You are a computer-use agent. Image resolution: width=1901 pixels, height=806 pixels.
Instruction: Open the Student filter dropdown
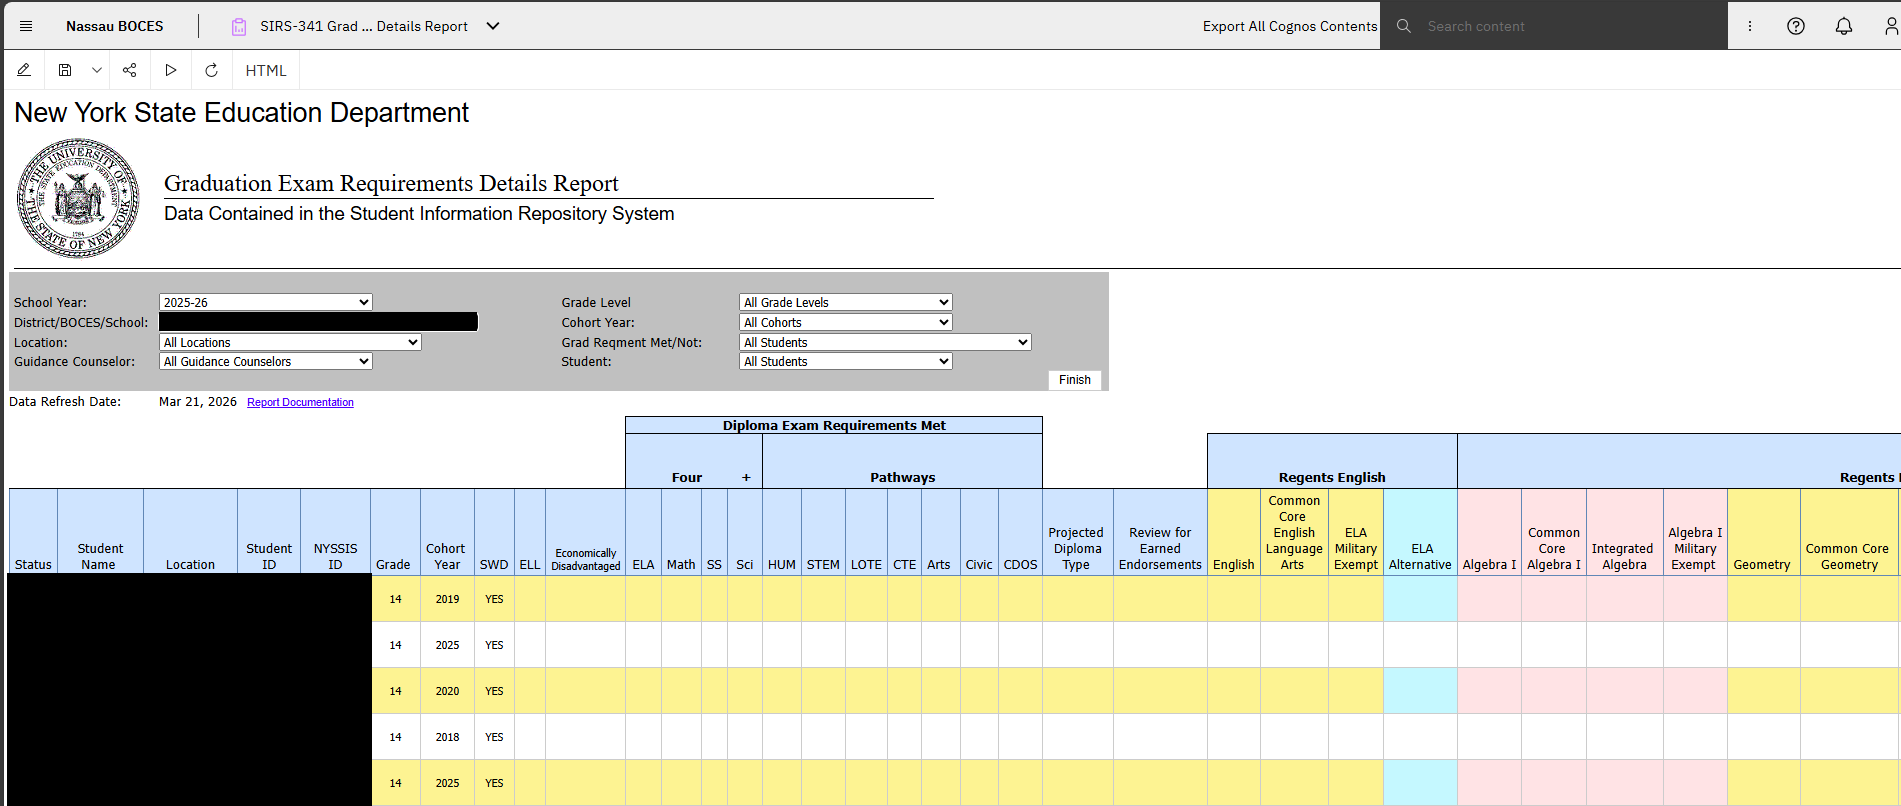coord(846,361)
